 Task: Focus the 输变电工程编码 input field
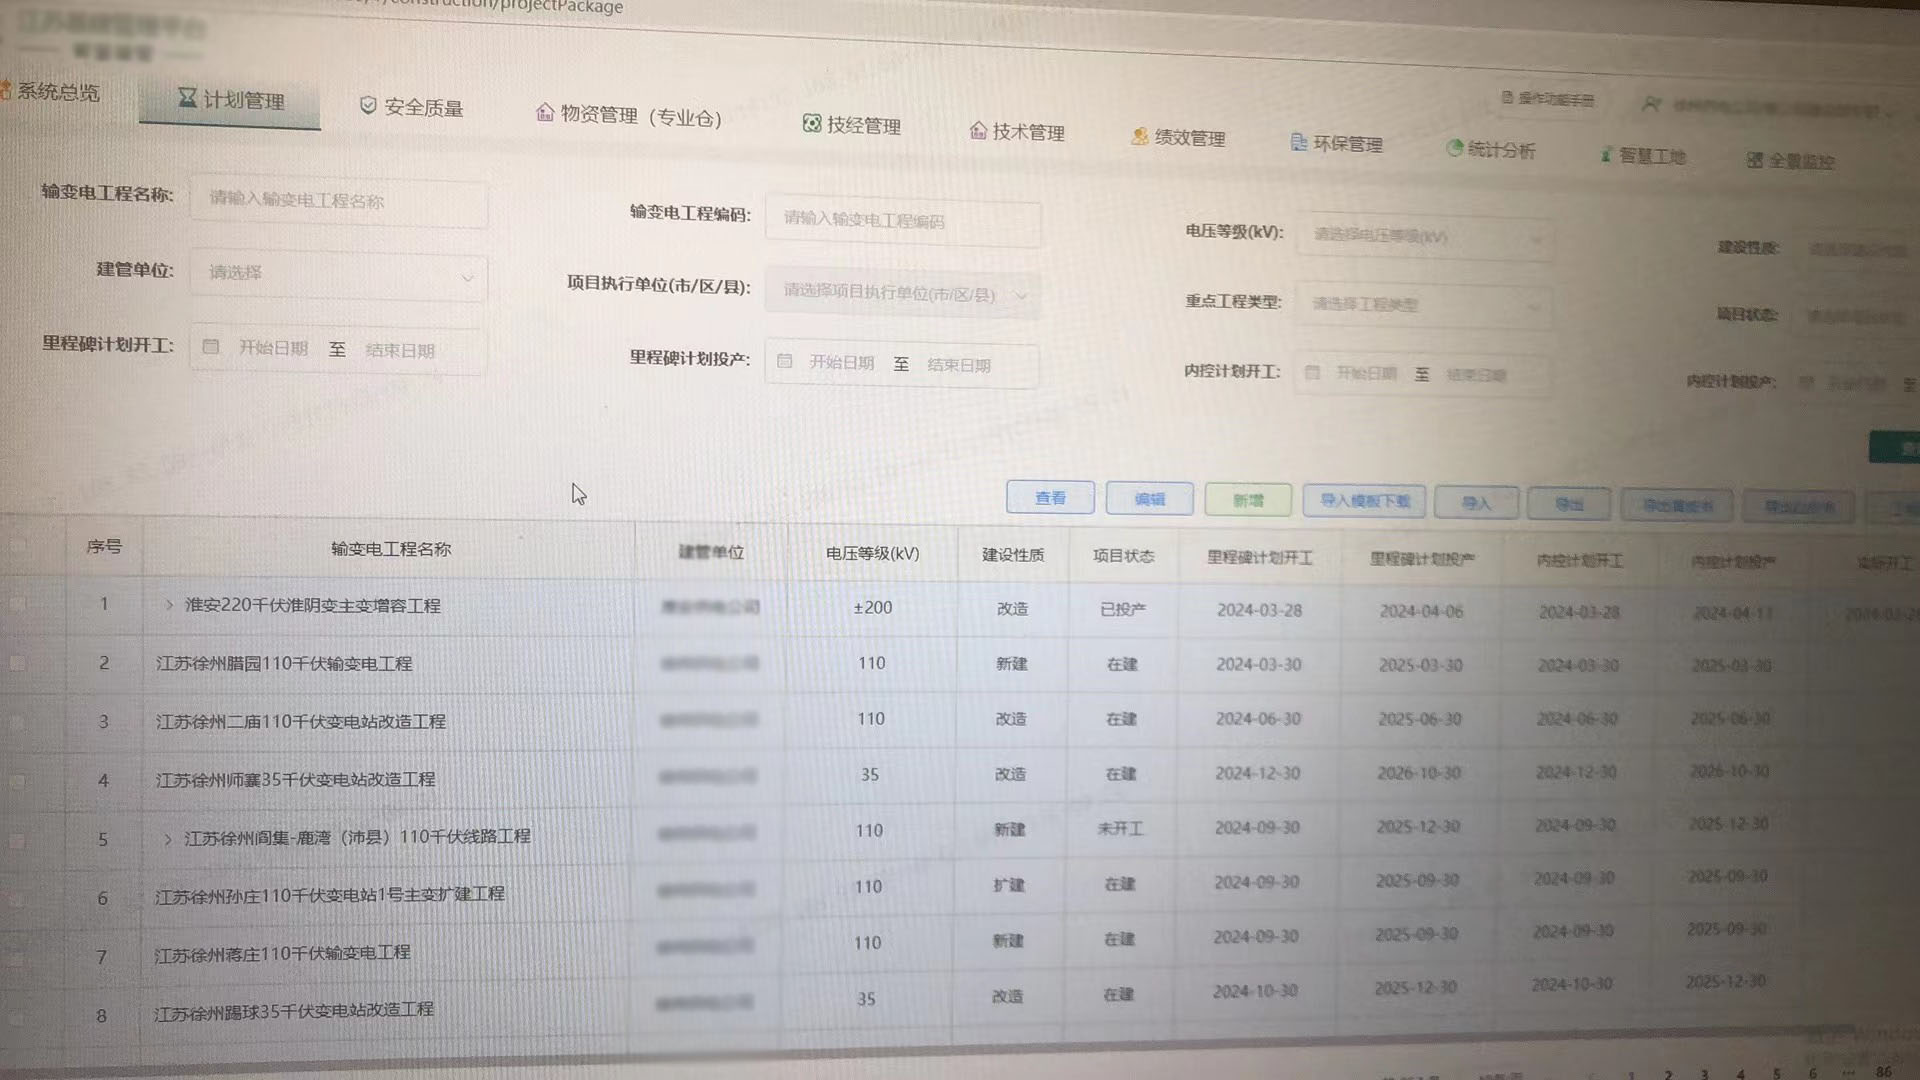click(x=903, y=220)
